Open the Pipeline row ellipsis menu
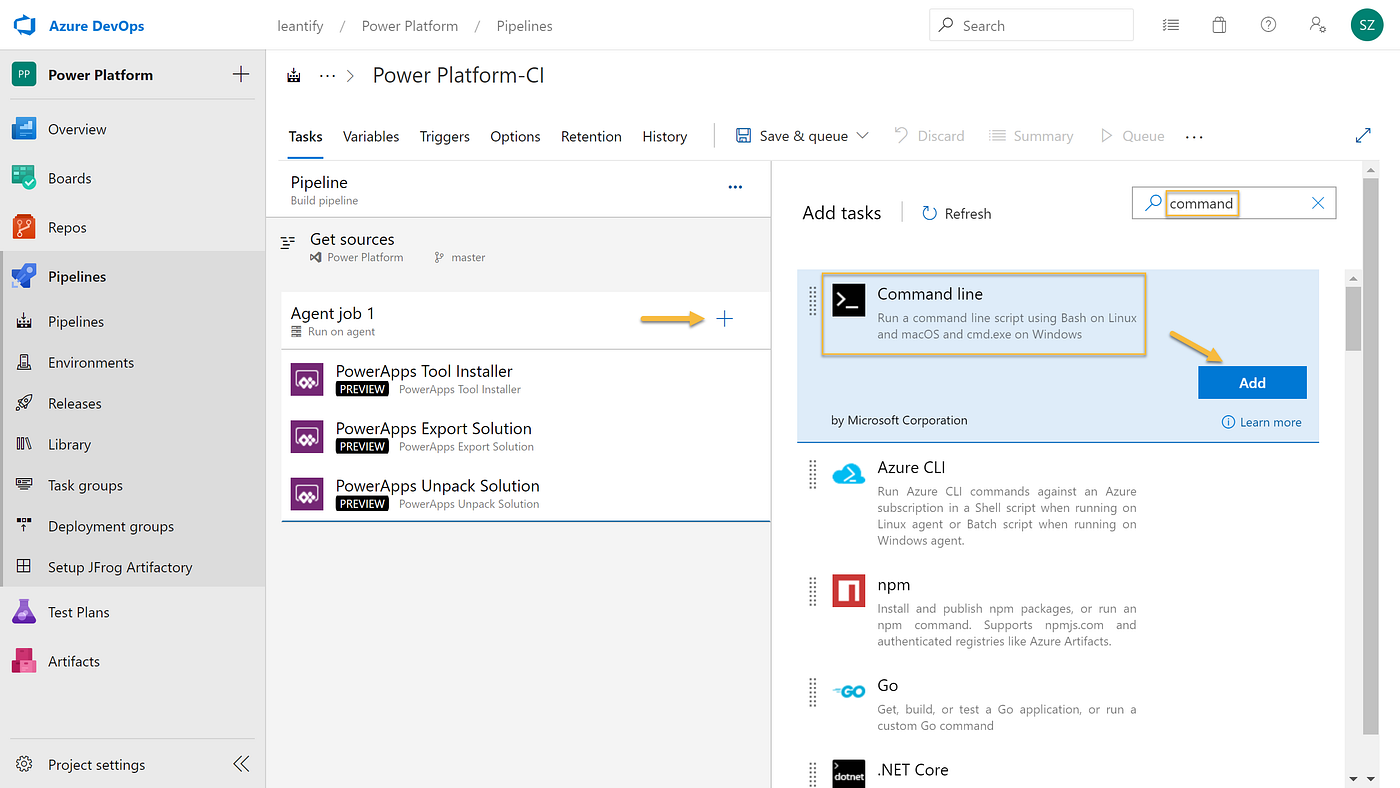This screenshot has height=788, width=1400. point(736,187)
